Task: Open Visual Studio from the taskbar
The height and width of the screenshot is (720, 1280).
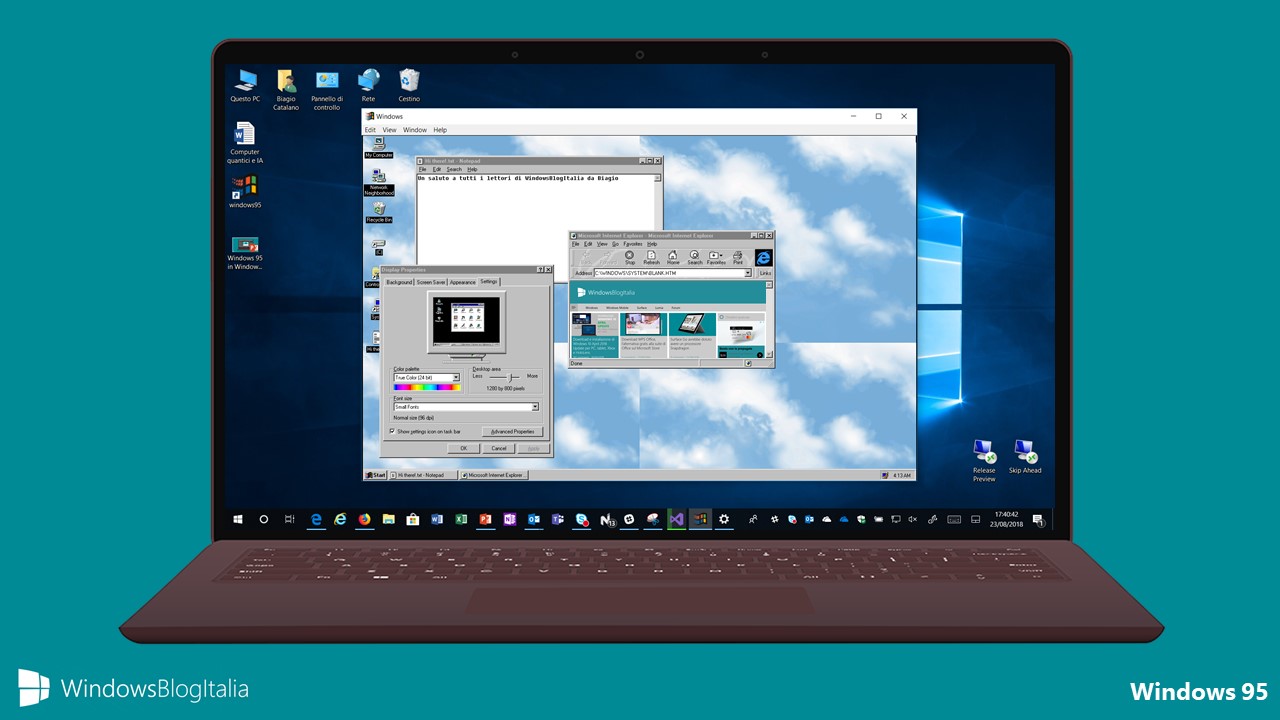Action: (677, 520)
